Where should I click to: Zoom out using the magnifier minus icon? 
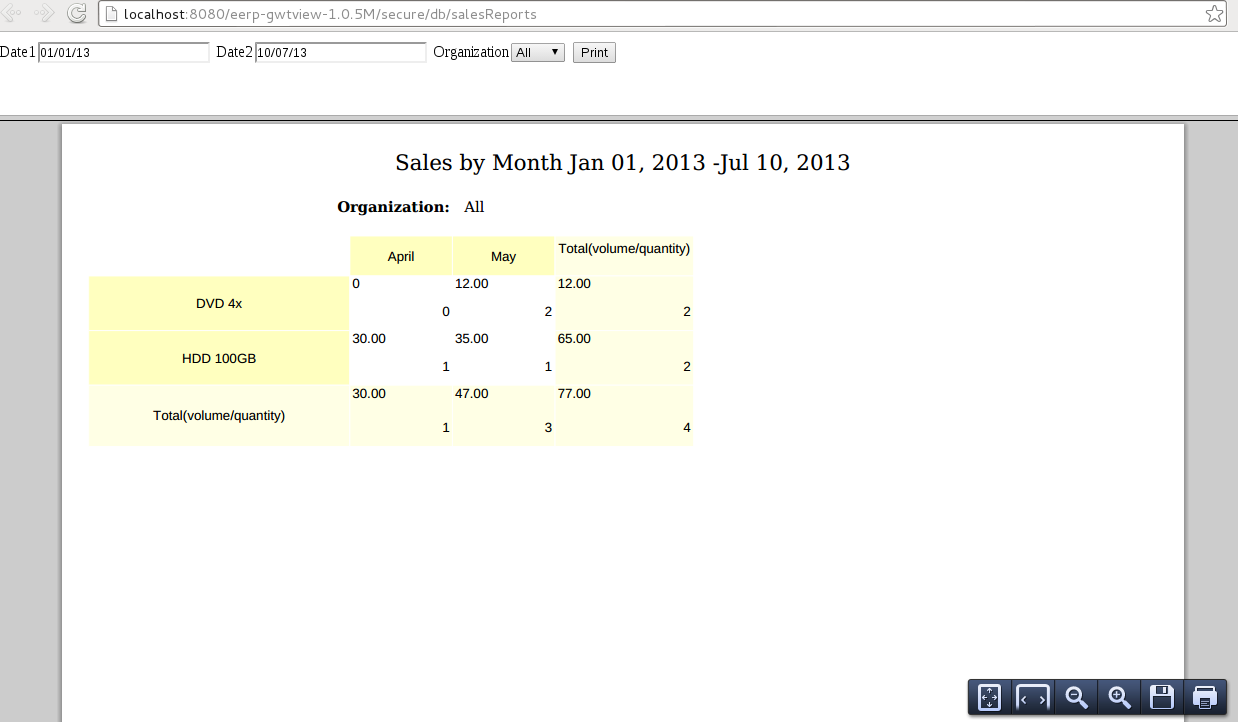[x=1075, y=697]
